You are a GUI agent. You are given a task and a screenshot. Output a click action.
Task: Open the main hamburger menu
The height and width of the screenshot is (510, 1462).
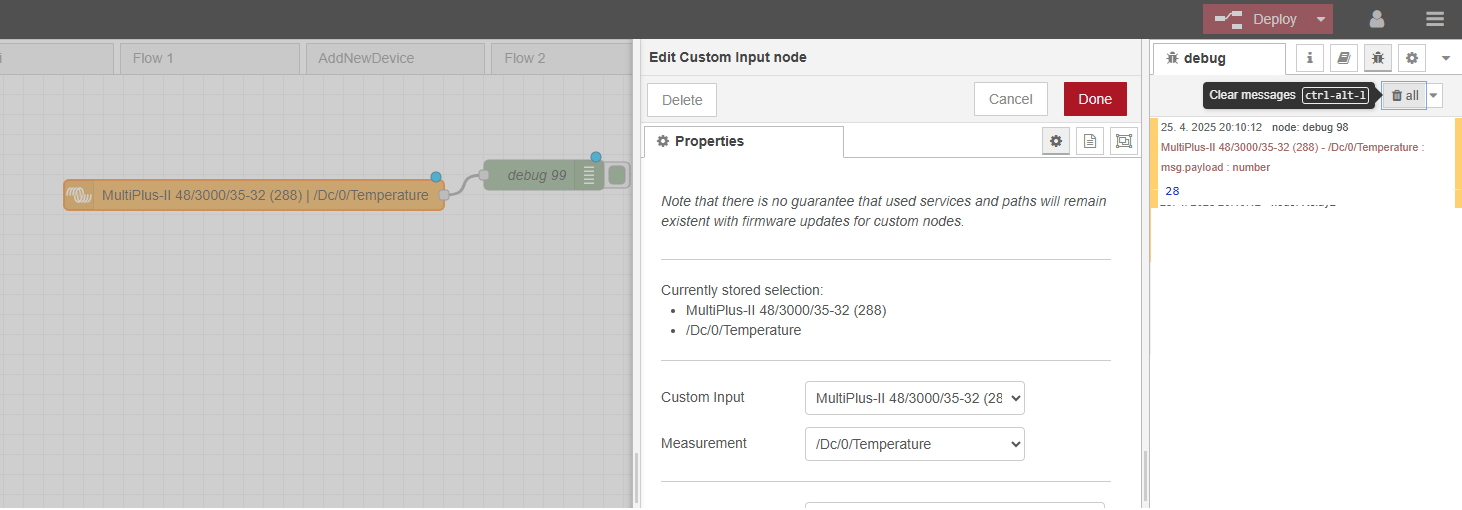point(1435,19)
